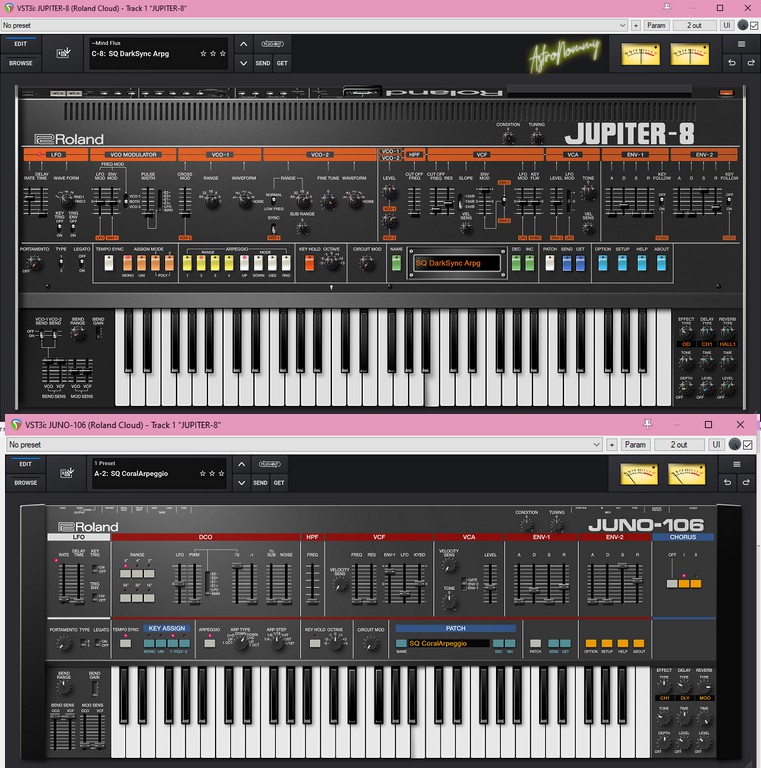Rate the SQ CoralArpeggio preset with stars
761x768 pixels.
[x=212, y=474]
